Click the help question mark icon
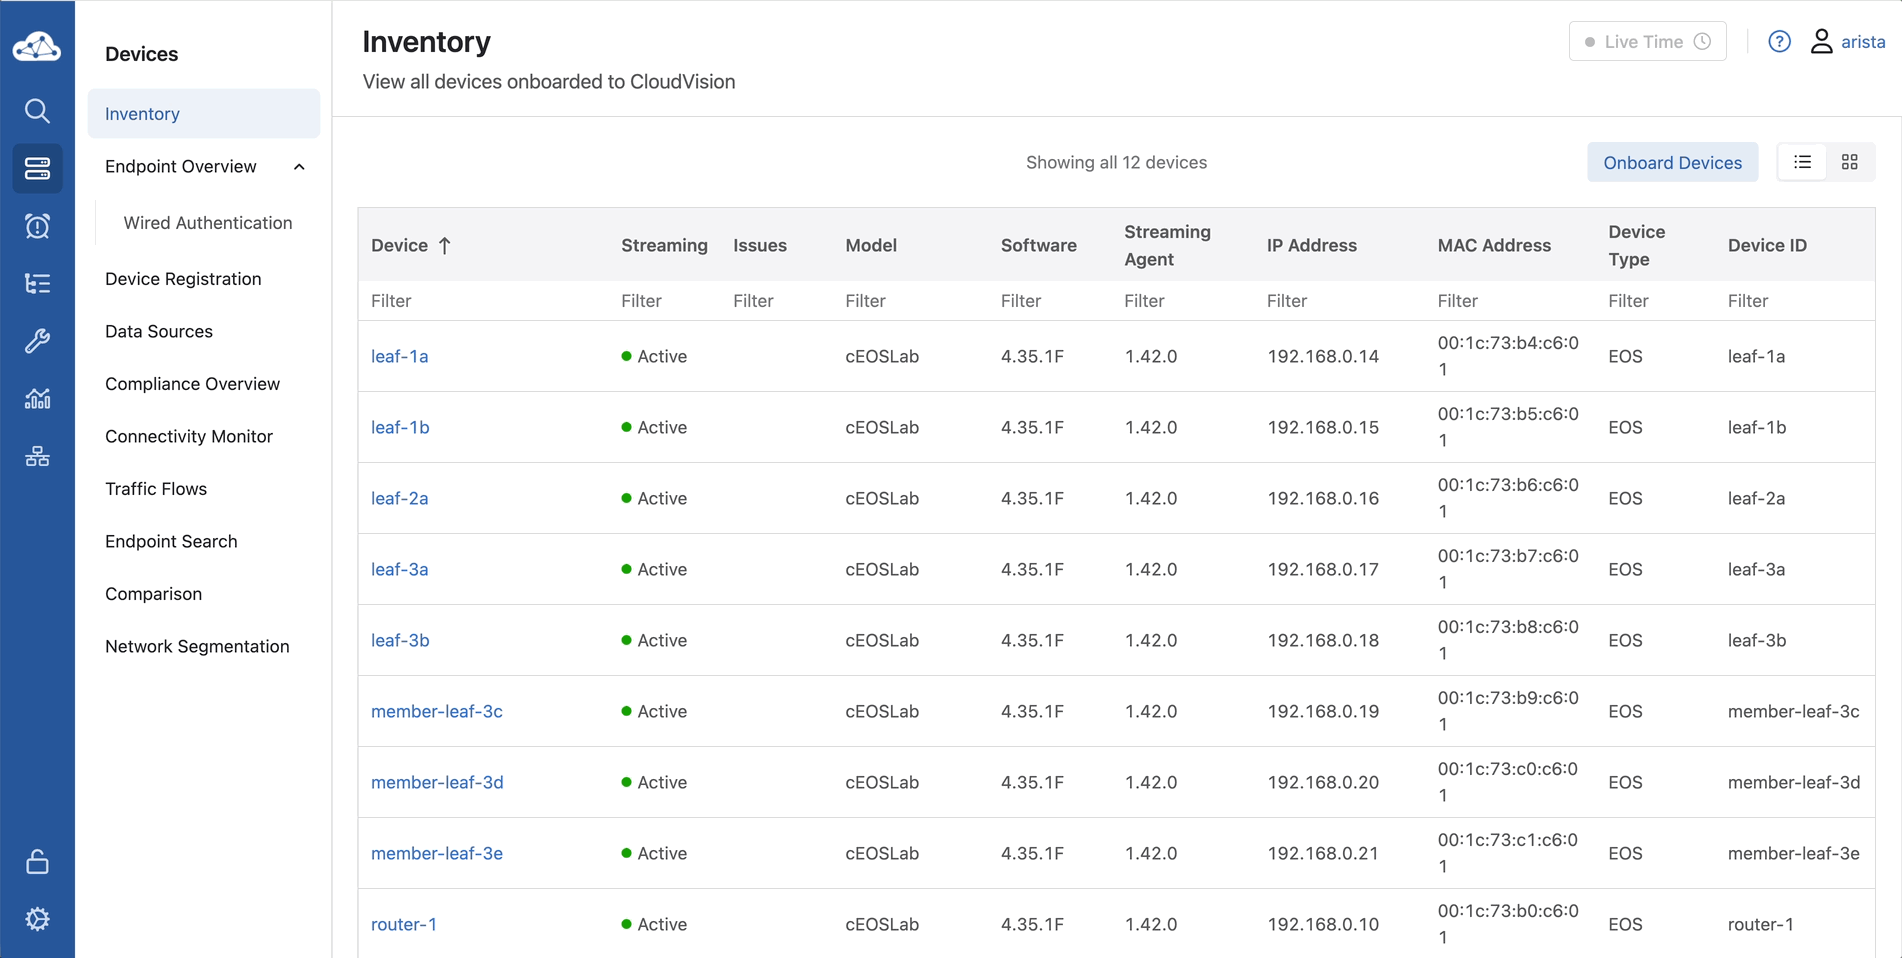The image size is (1902, 958). (1779, 42)
